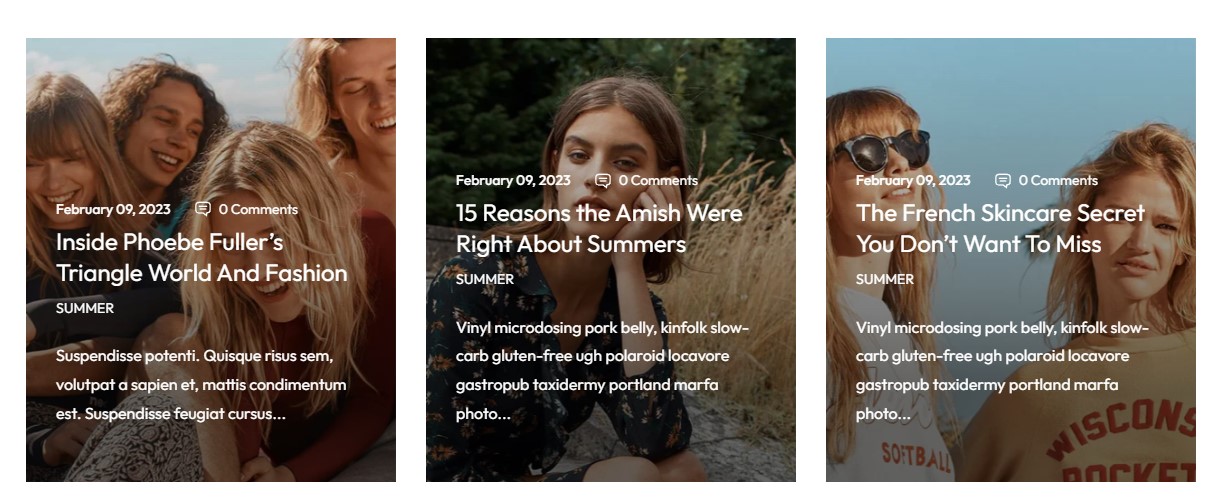Click the Vinyl microdosing excerpt on Amish post
This screenshot has width=1216, height=498.
coord(602,370)
